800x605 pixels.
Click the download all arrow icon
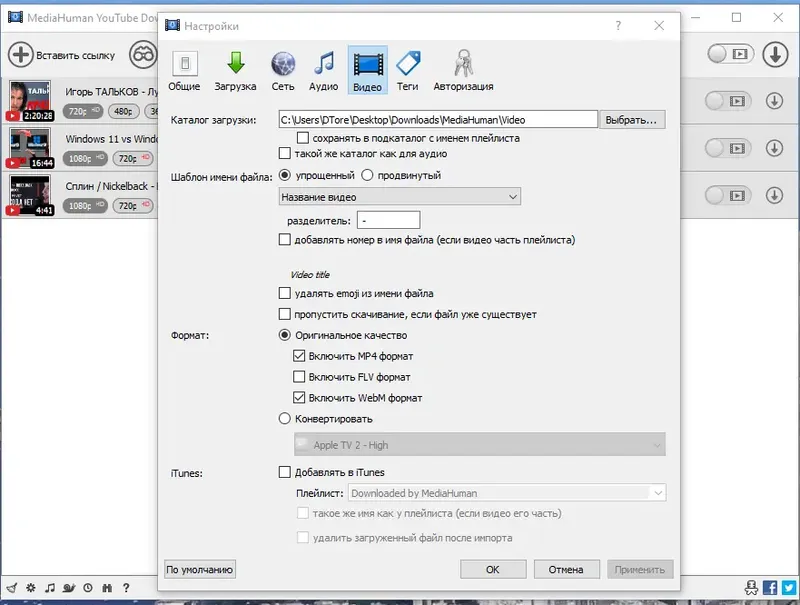coord(776,54)
